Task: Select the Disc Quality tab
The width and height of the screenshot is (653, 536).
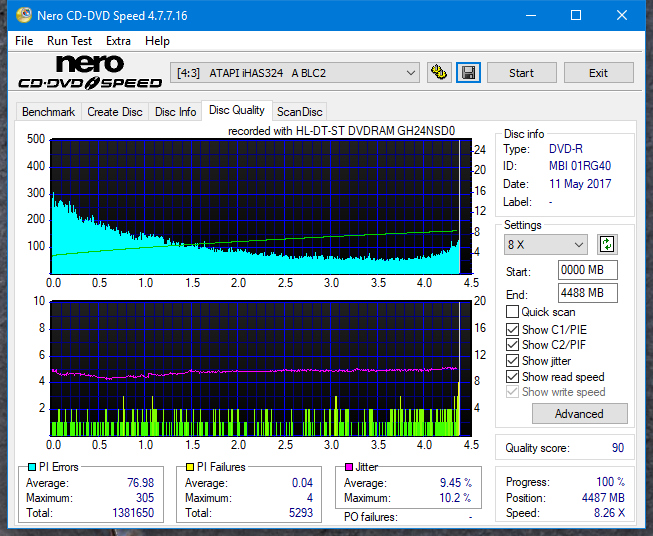Action: (x=237, y=110)
